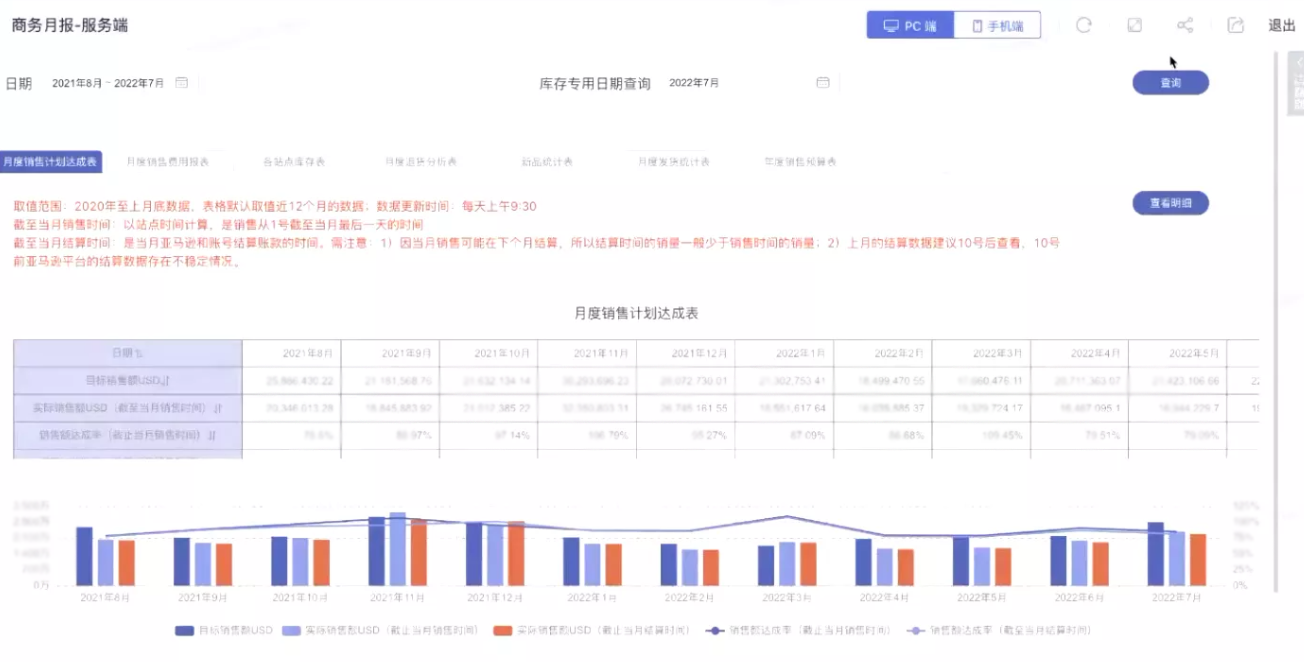Click the collapsed side panel tab at right edge
The width and height of the screenshot is (1304, 662).
[1295, 83]
